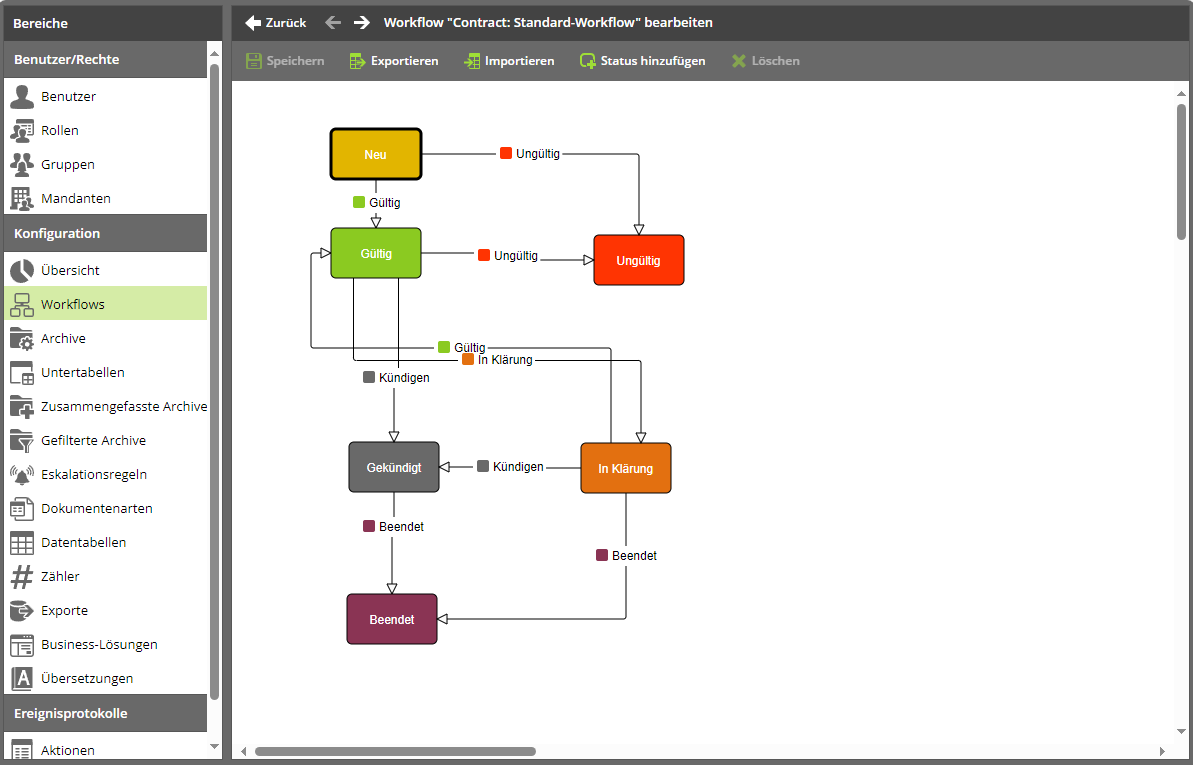Expand the Ereignisprotokolle section header
The height and width of the screenshot is (765, 1193).
(105, 713)
